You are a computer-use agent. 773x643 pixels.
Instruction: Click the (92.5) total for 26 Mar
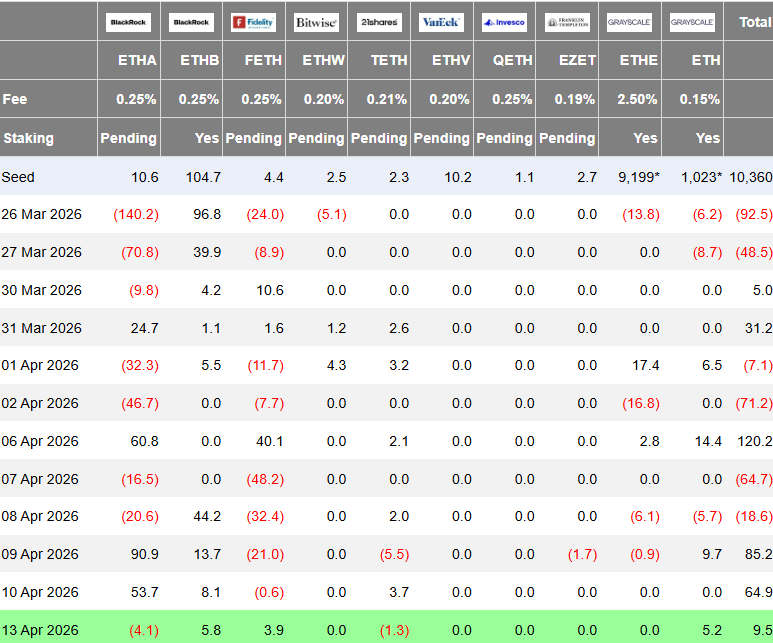[x=754, y=214]
